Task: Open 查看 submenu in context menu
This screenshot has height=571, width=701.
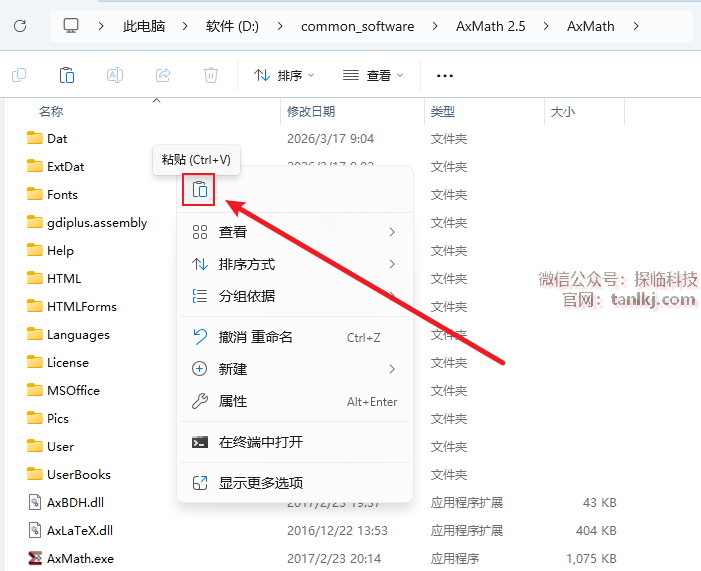Action: click(295, 232)
